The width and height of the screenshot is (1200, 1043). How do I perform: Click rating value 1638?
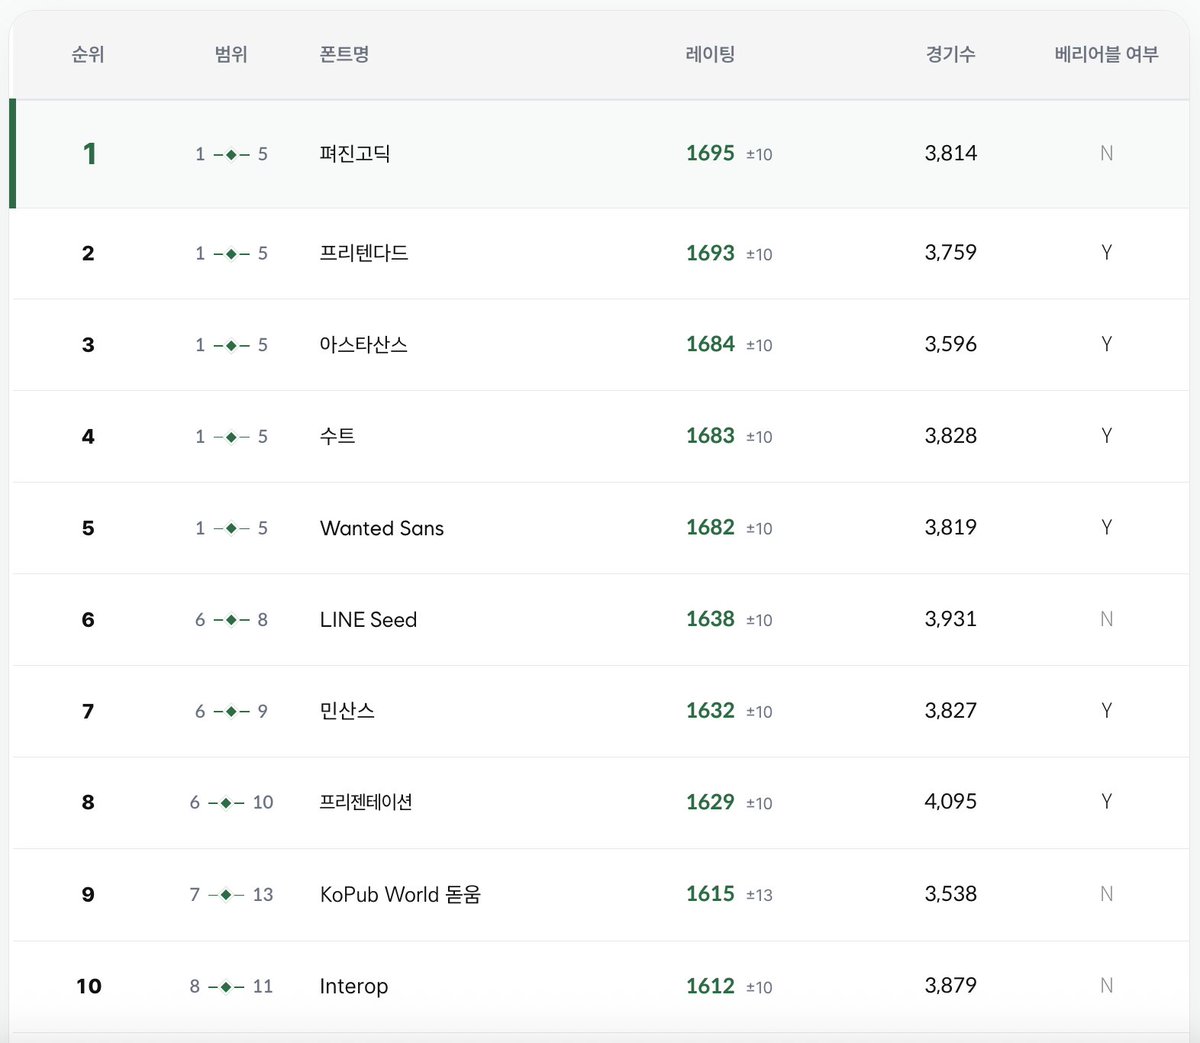click(710, 619)
